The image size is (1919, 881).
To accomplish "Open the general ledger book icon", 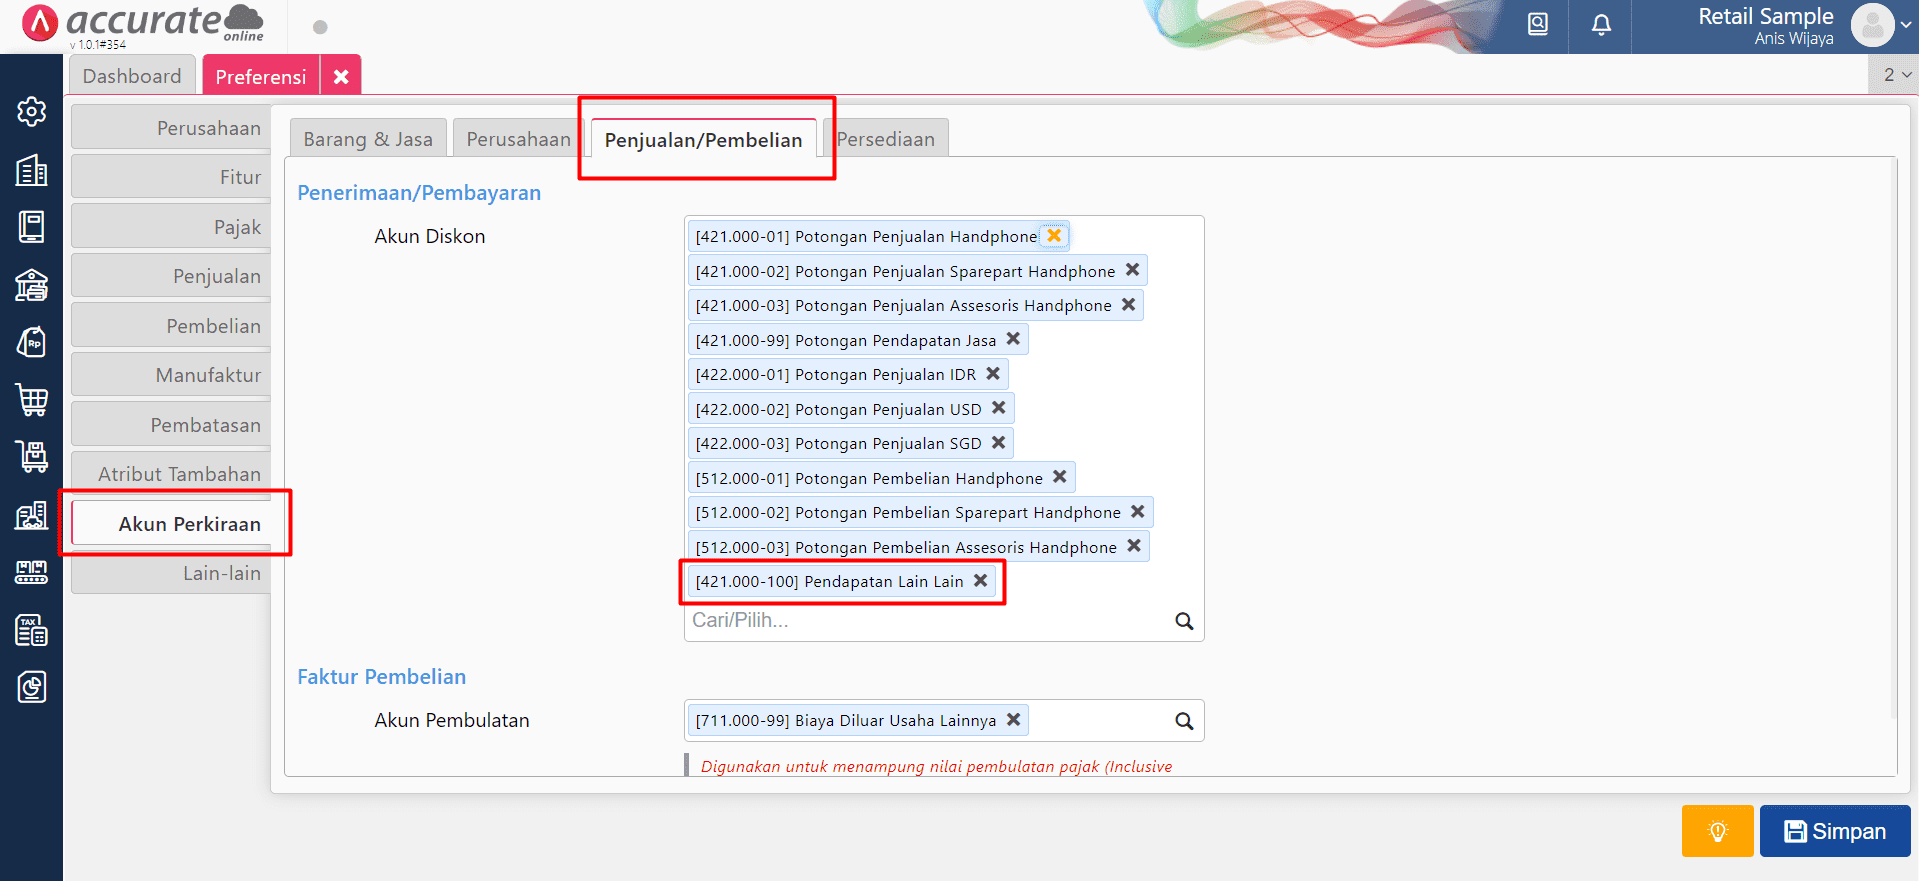I will (x=31, y=227).
